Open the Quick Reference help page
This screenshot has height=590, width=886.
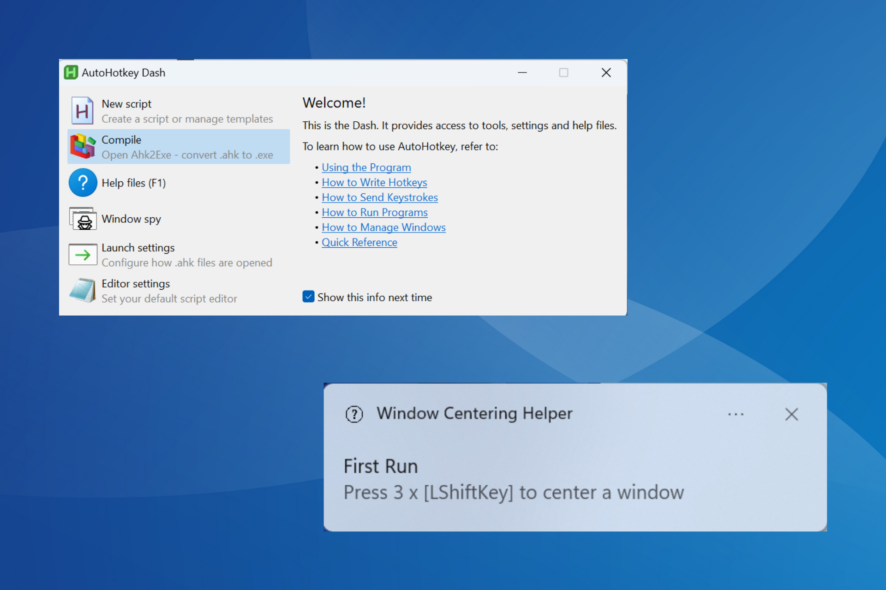(x=359, y=242)
